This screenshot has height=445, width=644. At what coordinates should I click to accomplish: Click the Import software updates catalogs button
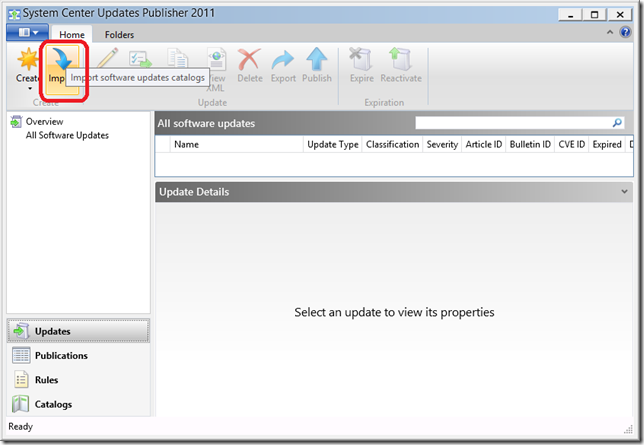(62, 70)
